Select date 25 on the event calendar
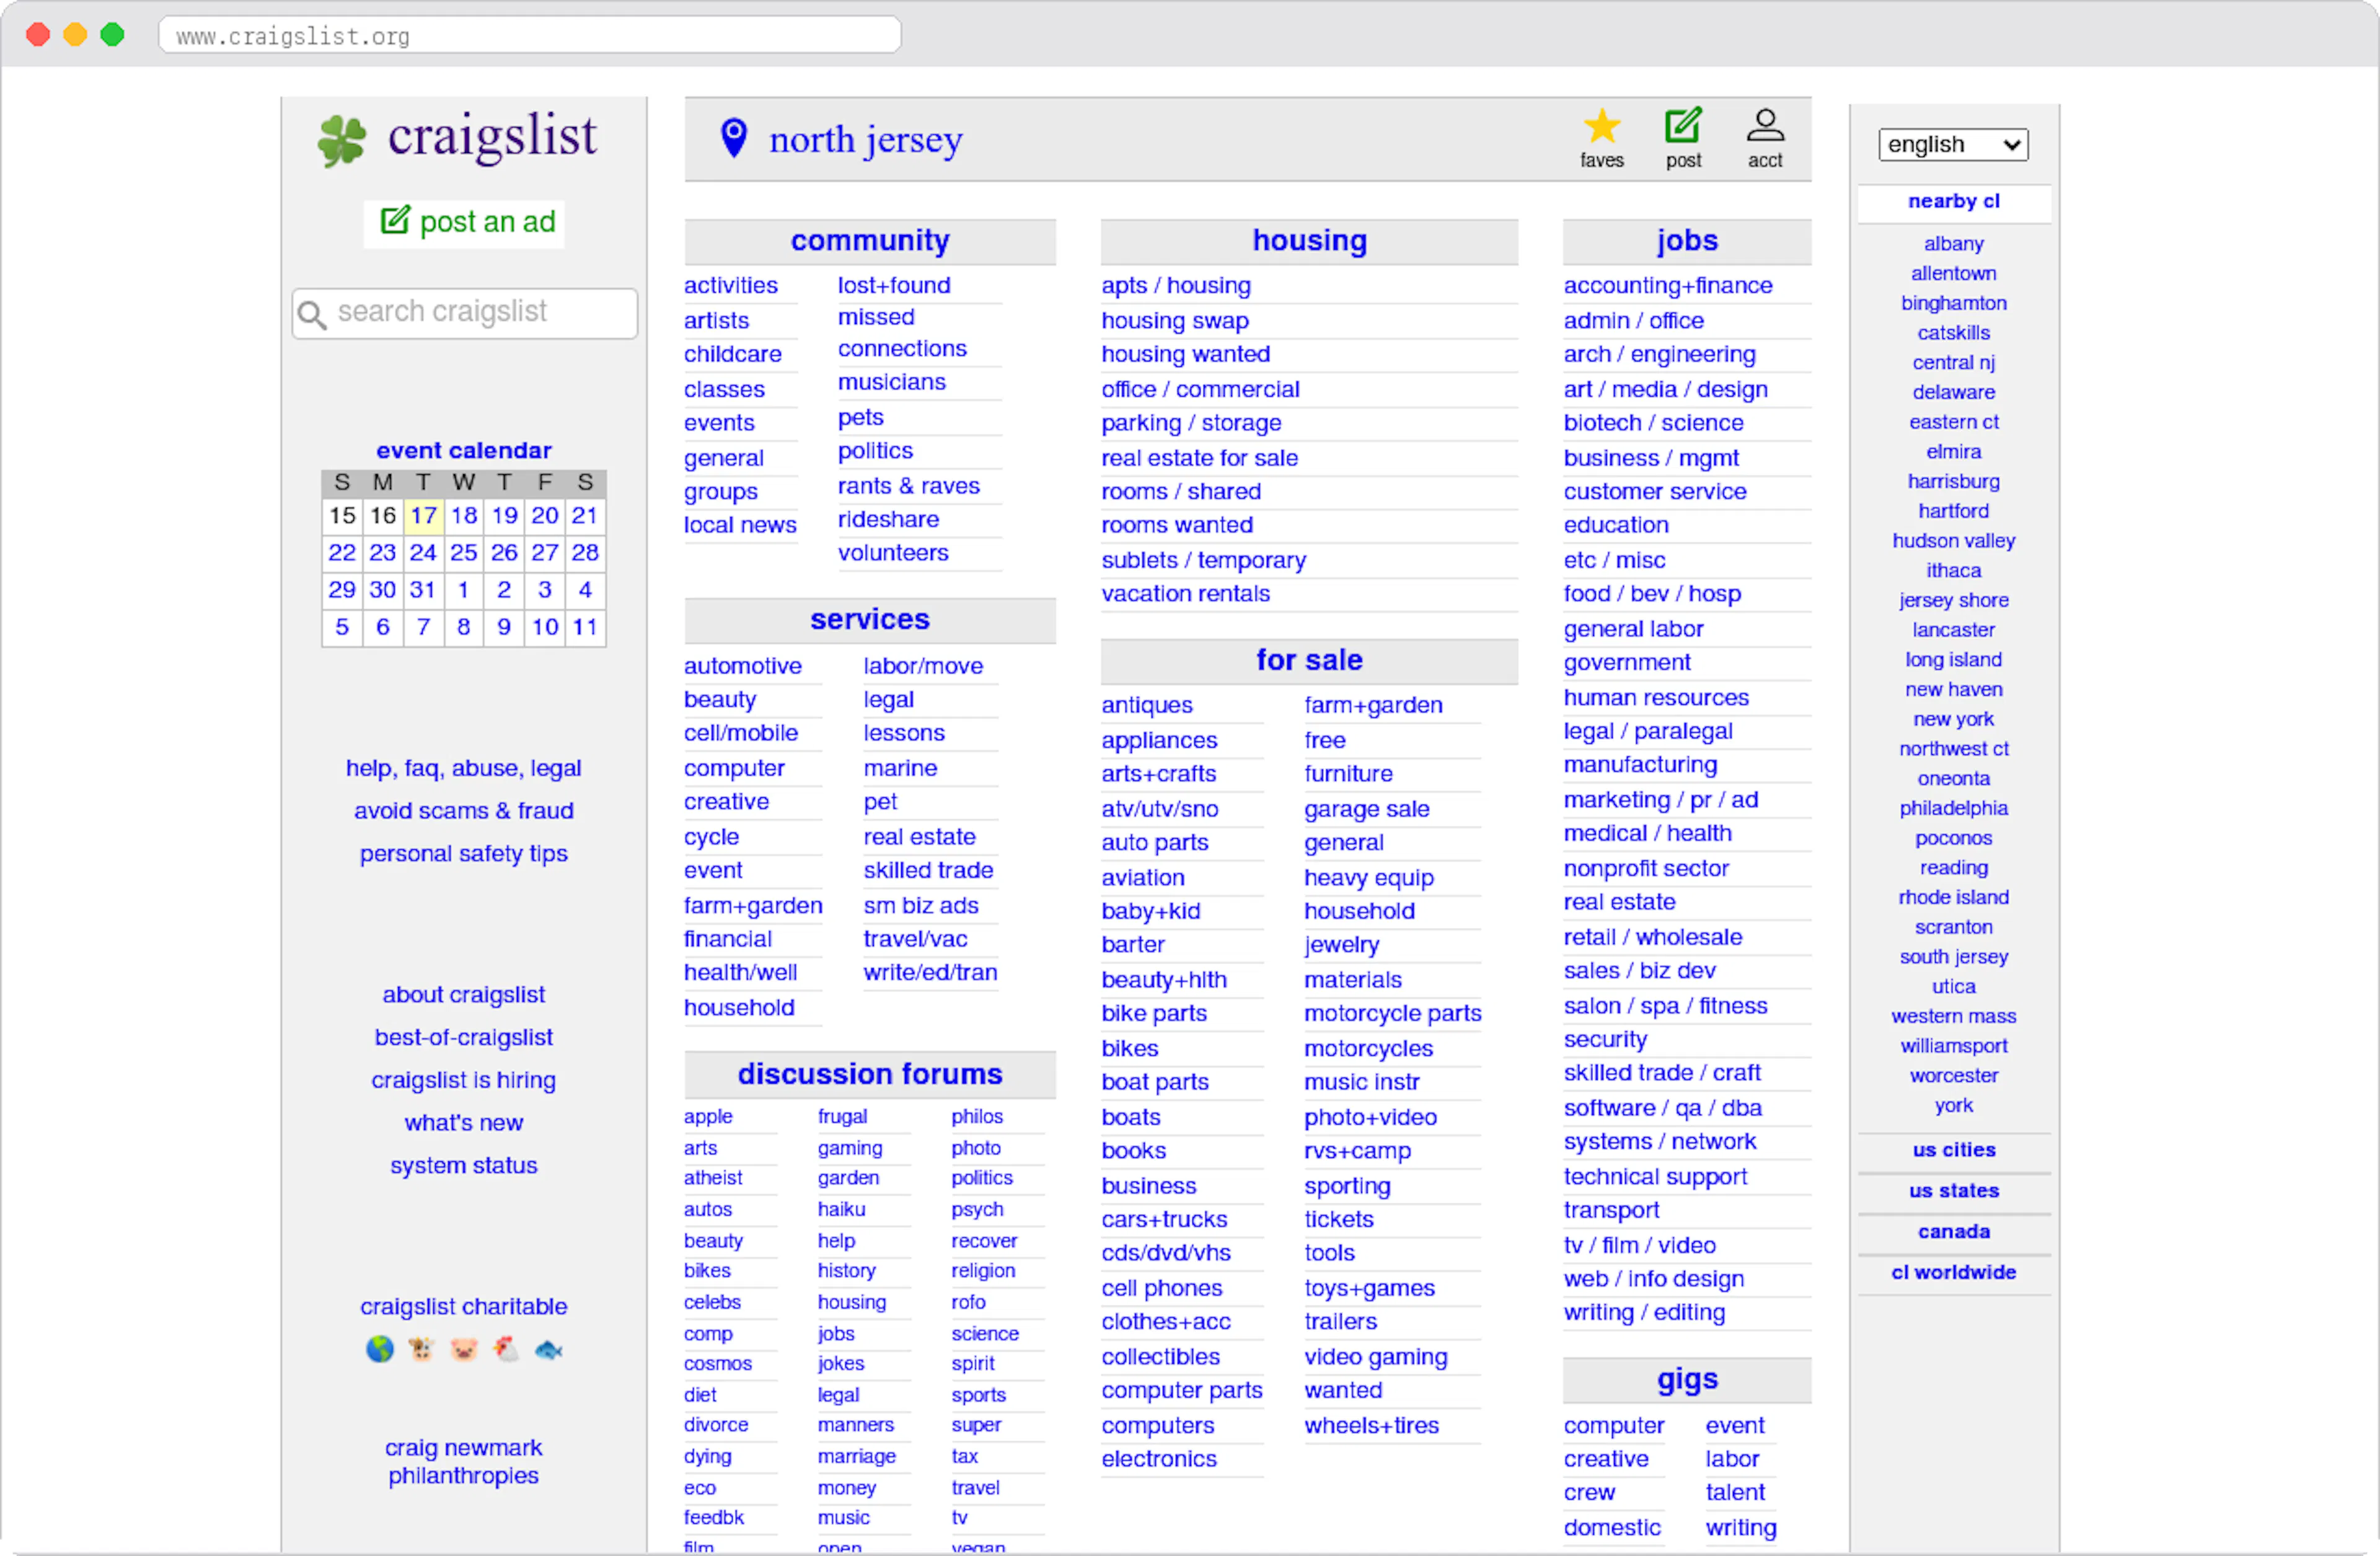The image size is (2380, 1556). coord(463,553)
